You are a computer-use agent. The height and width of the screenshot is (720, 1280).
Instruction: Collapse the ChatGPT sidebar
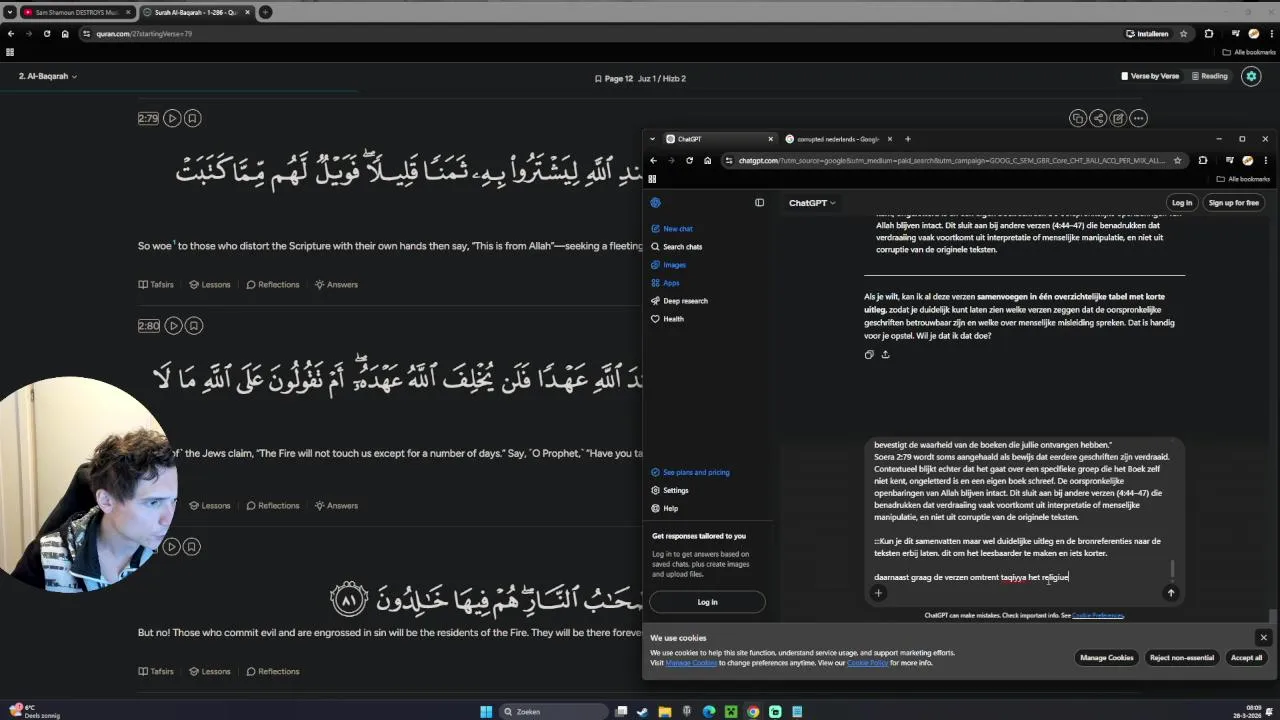pyautogui.click(x=759, y=203)
